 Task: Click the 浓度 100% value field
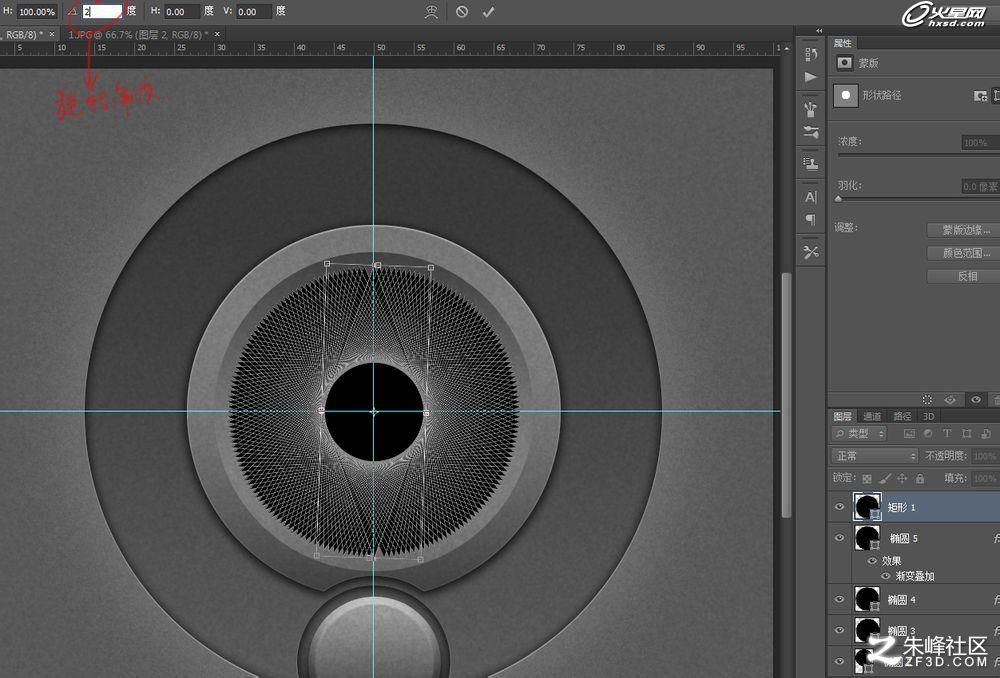[x=980, y=143]
